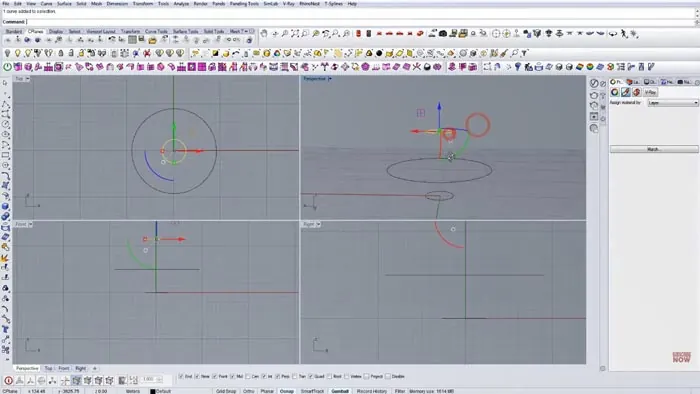Click the first light bulb layer icon
Screen dimensions: 700x394
pyautogui.click(x=7, y=53)
